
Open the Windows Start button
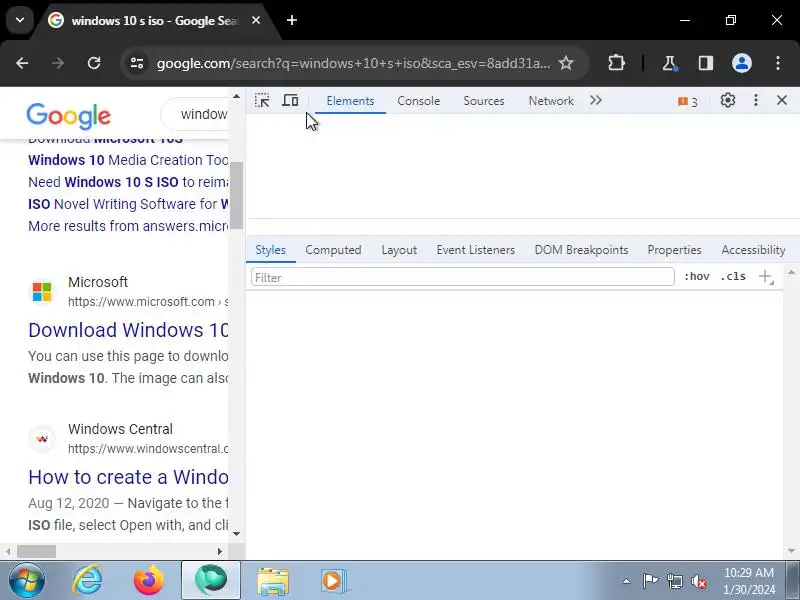tap(26, 581)
